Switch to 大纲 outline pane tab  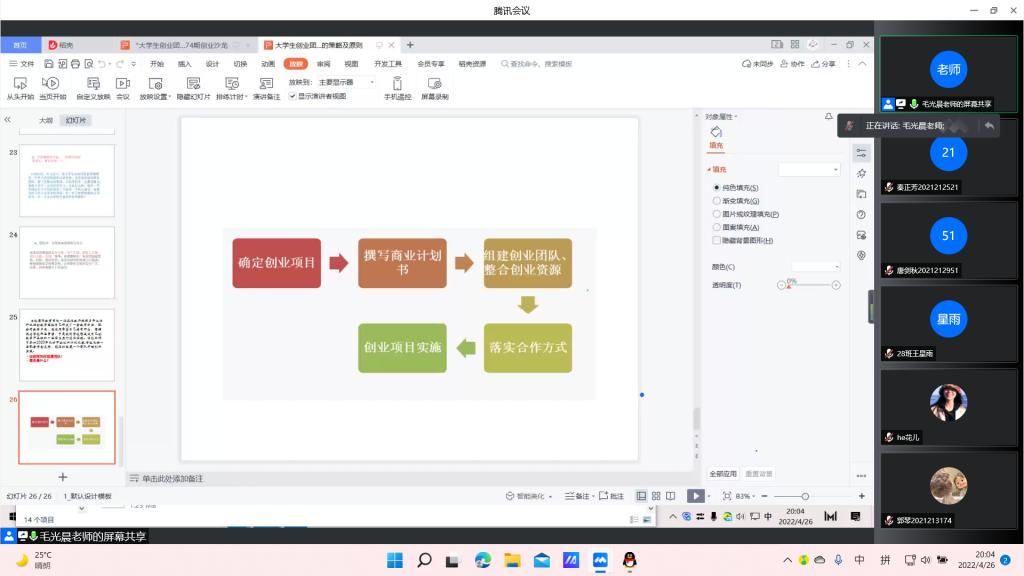point(45,120)
